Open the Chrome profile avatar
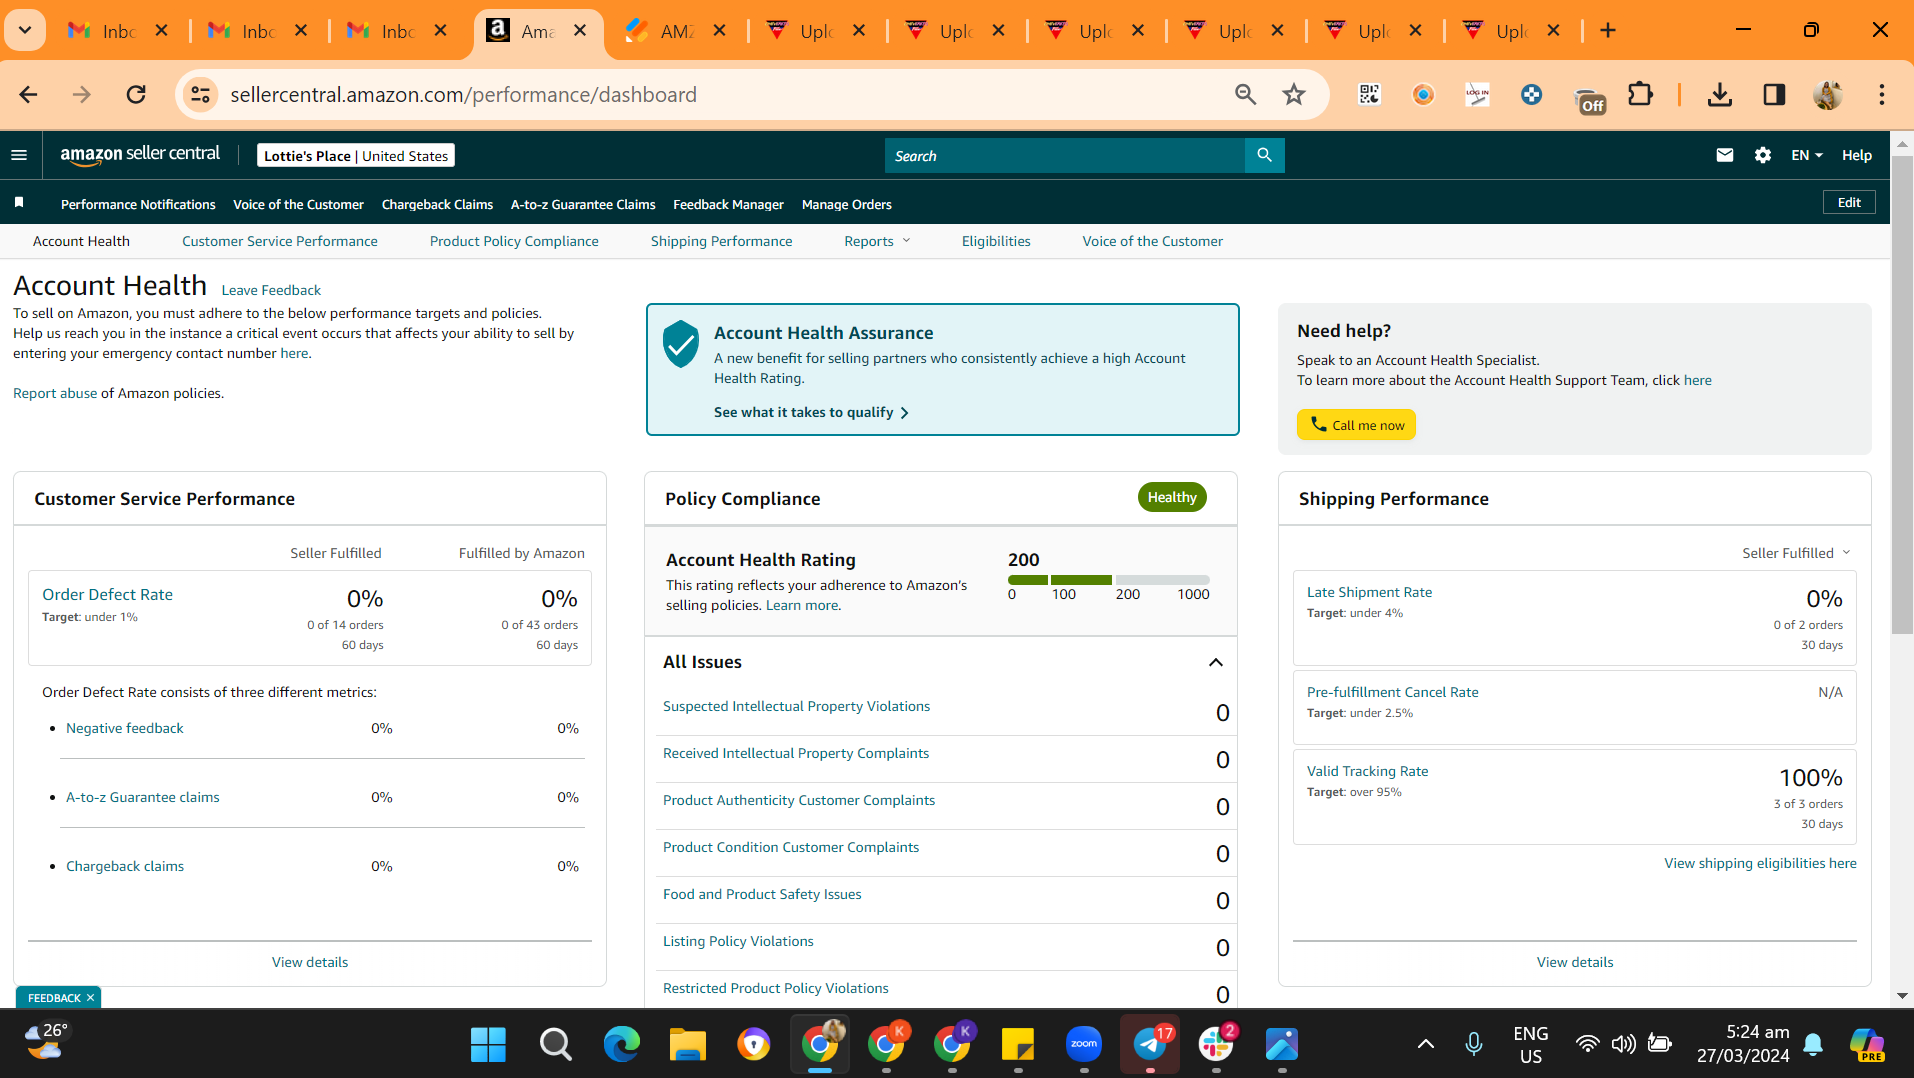The height and width of the screenshot is (1078, 1914). coord(1828,95)
